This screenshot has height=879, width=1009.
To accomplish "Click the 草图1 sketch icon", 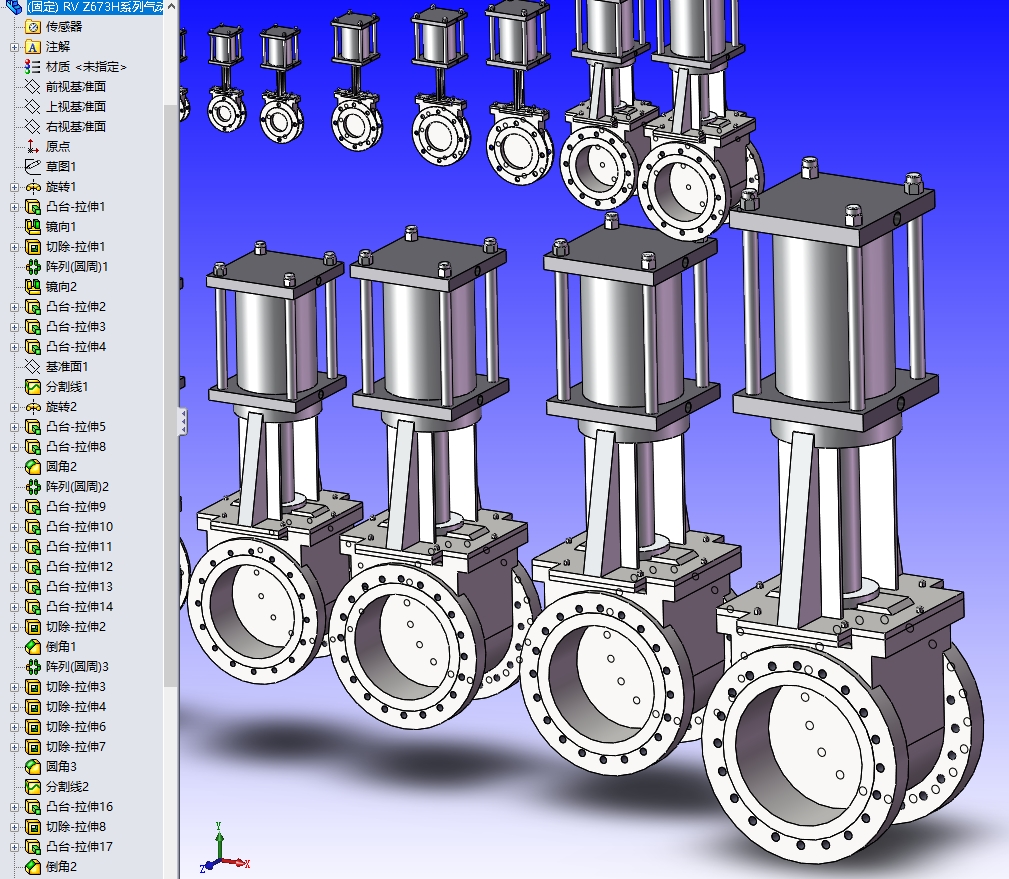I will click(32, 166).
